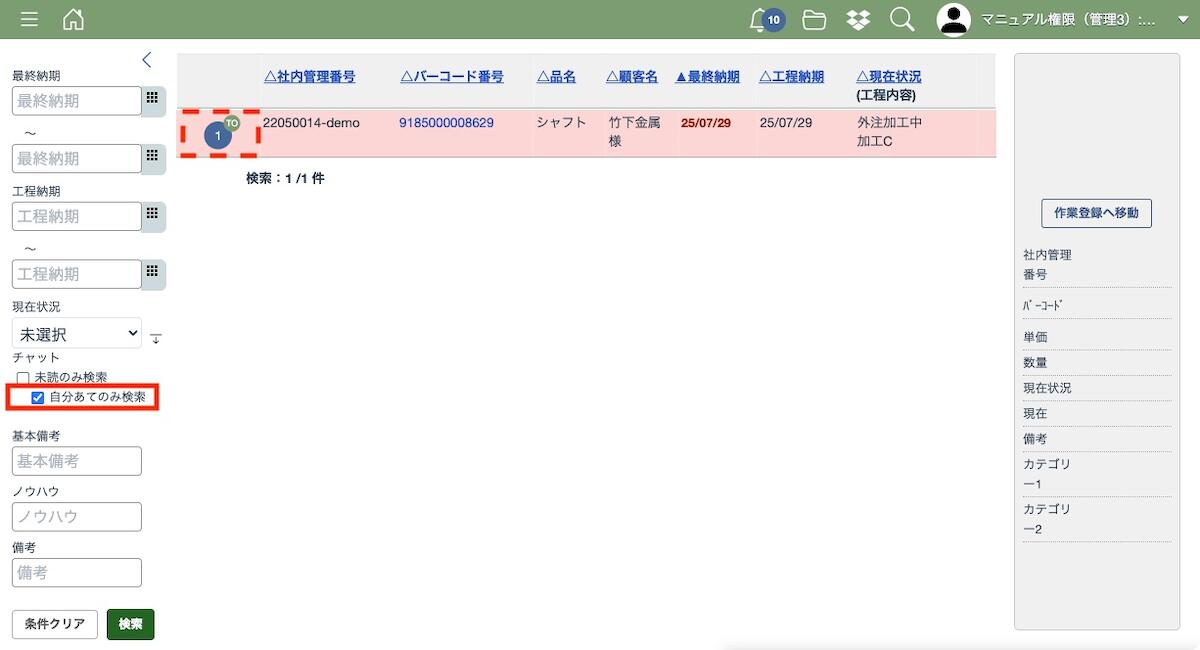Expand the 現在状況 dropdown
The width and height of the screenshot is (1200, 650).
[77, 334]
